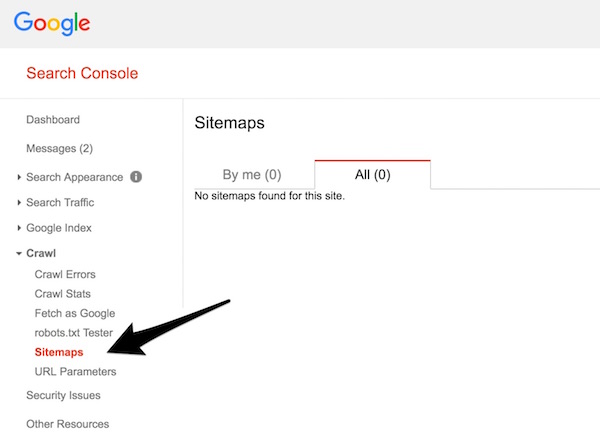Open Other Resources

(x=68, y=424)
